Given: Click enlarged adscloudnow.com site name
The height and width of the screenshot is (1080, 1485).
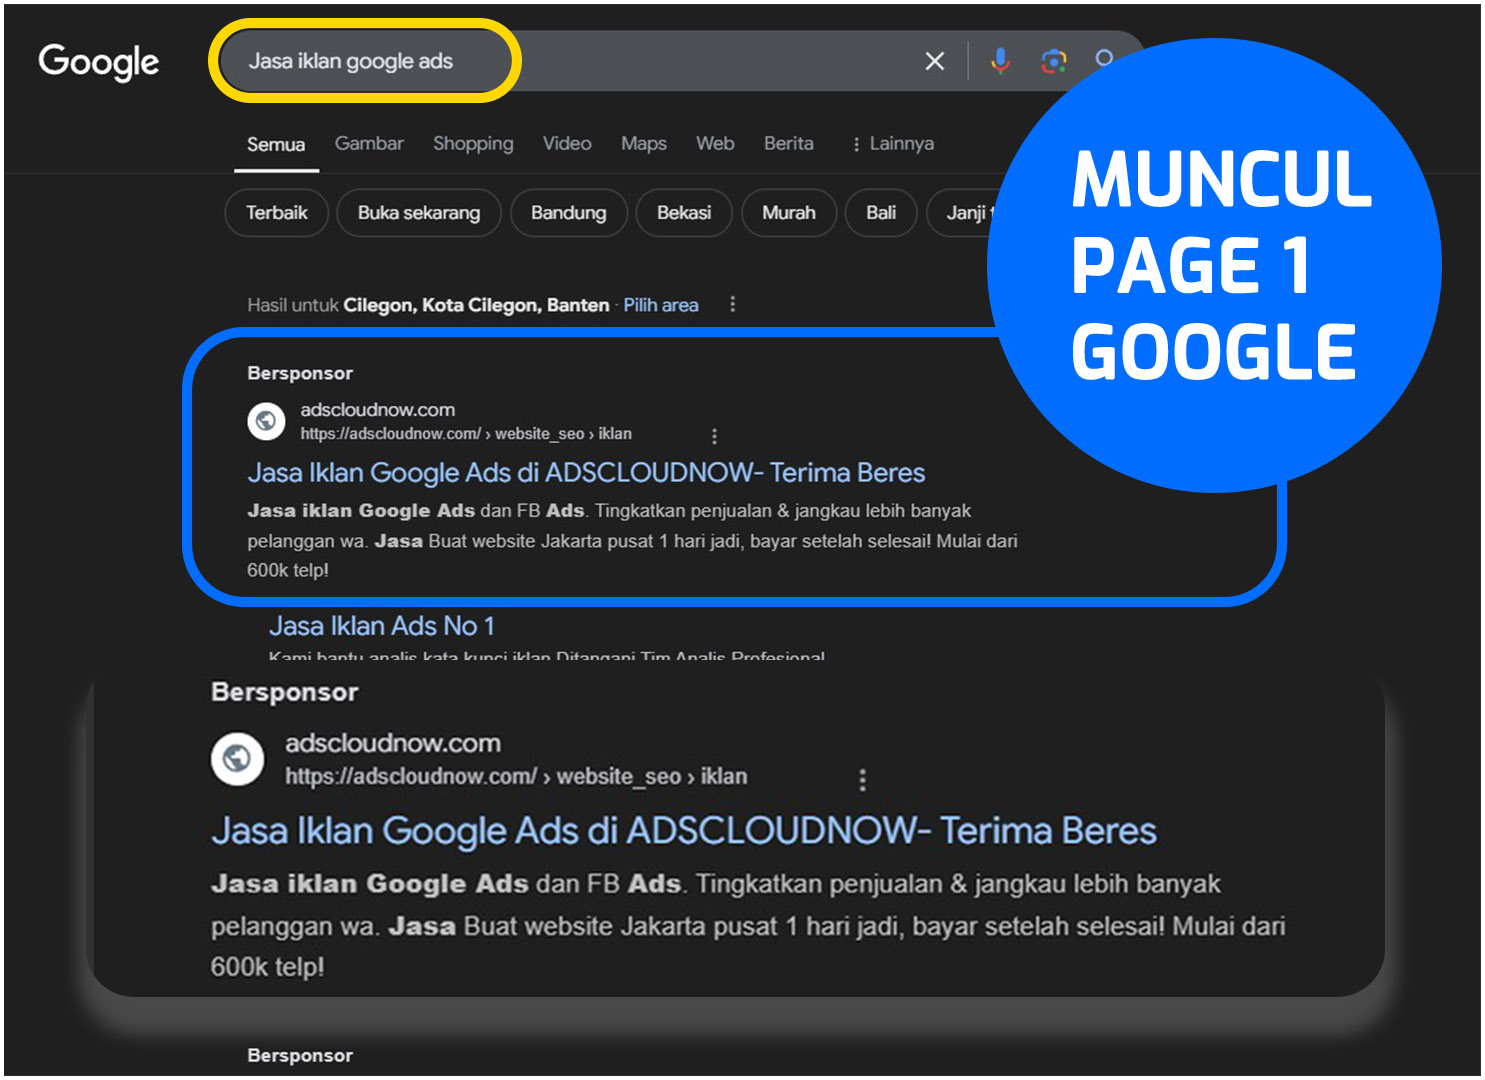Looking at the screenshot, I should pos(393,743).
